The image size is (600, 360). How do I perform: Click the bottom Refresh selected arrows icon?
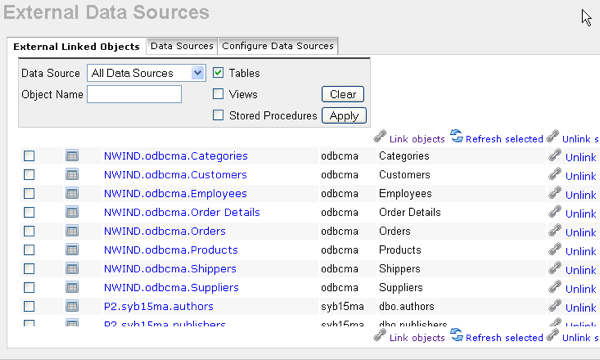[457, 335]
